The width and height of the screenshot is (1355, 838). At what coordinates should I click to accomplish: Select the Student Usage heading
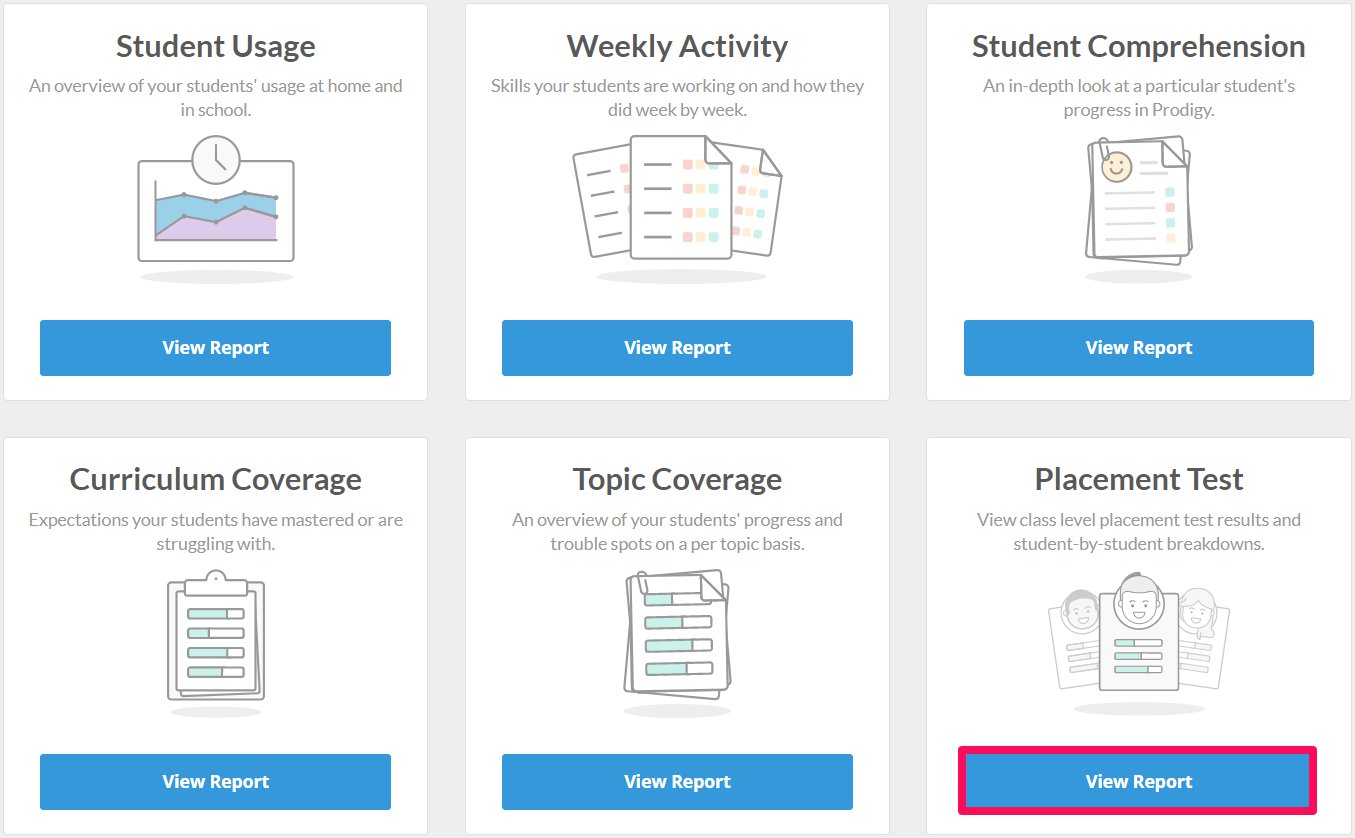215,46
